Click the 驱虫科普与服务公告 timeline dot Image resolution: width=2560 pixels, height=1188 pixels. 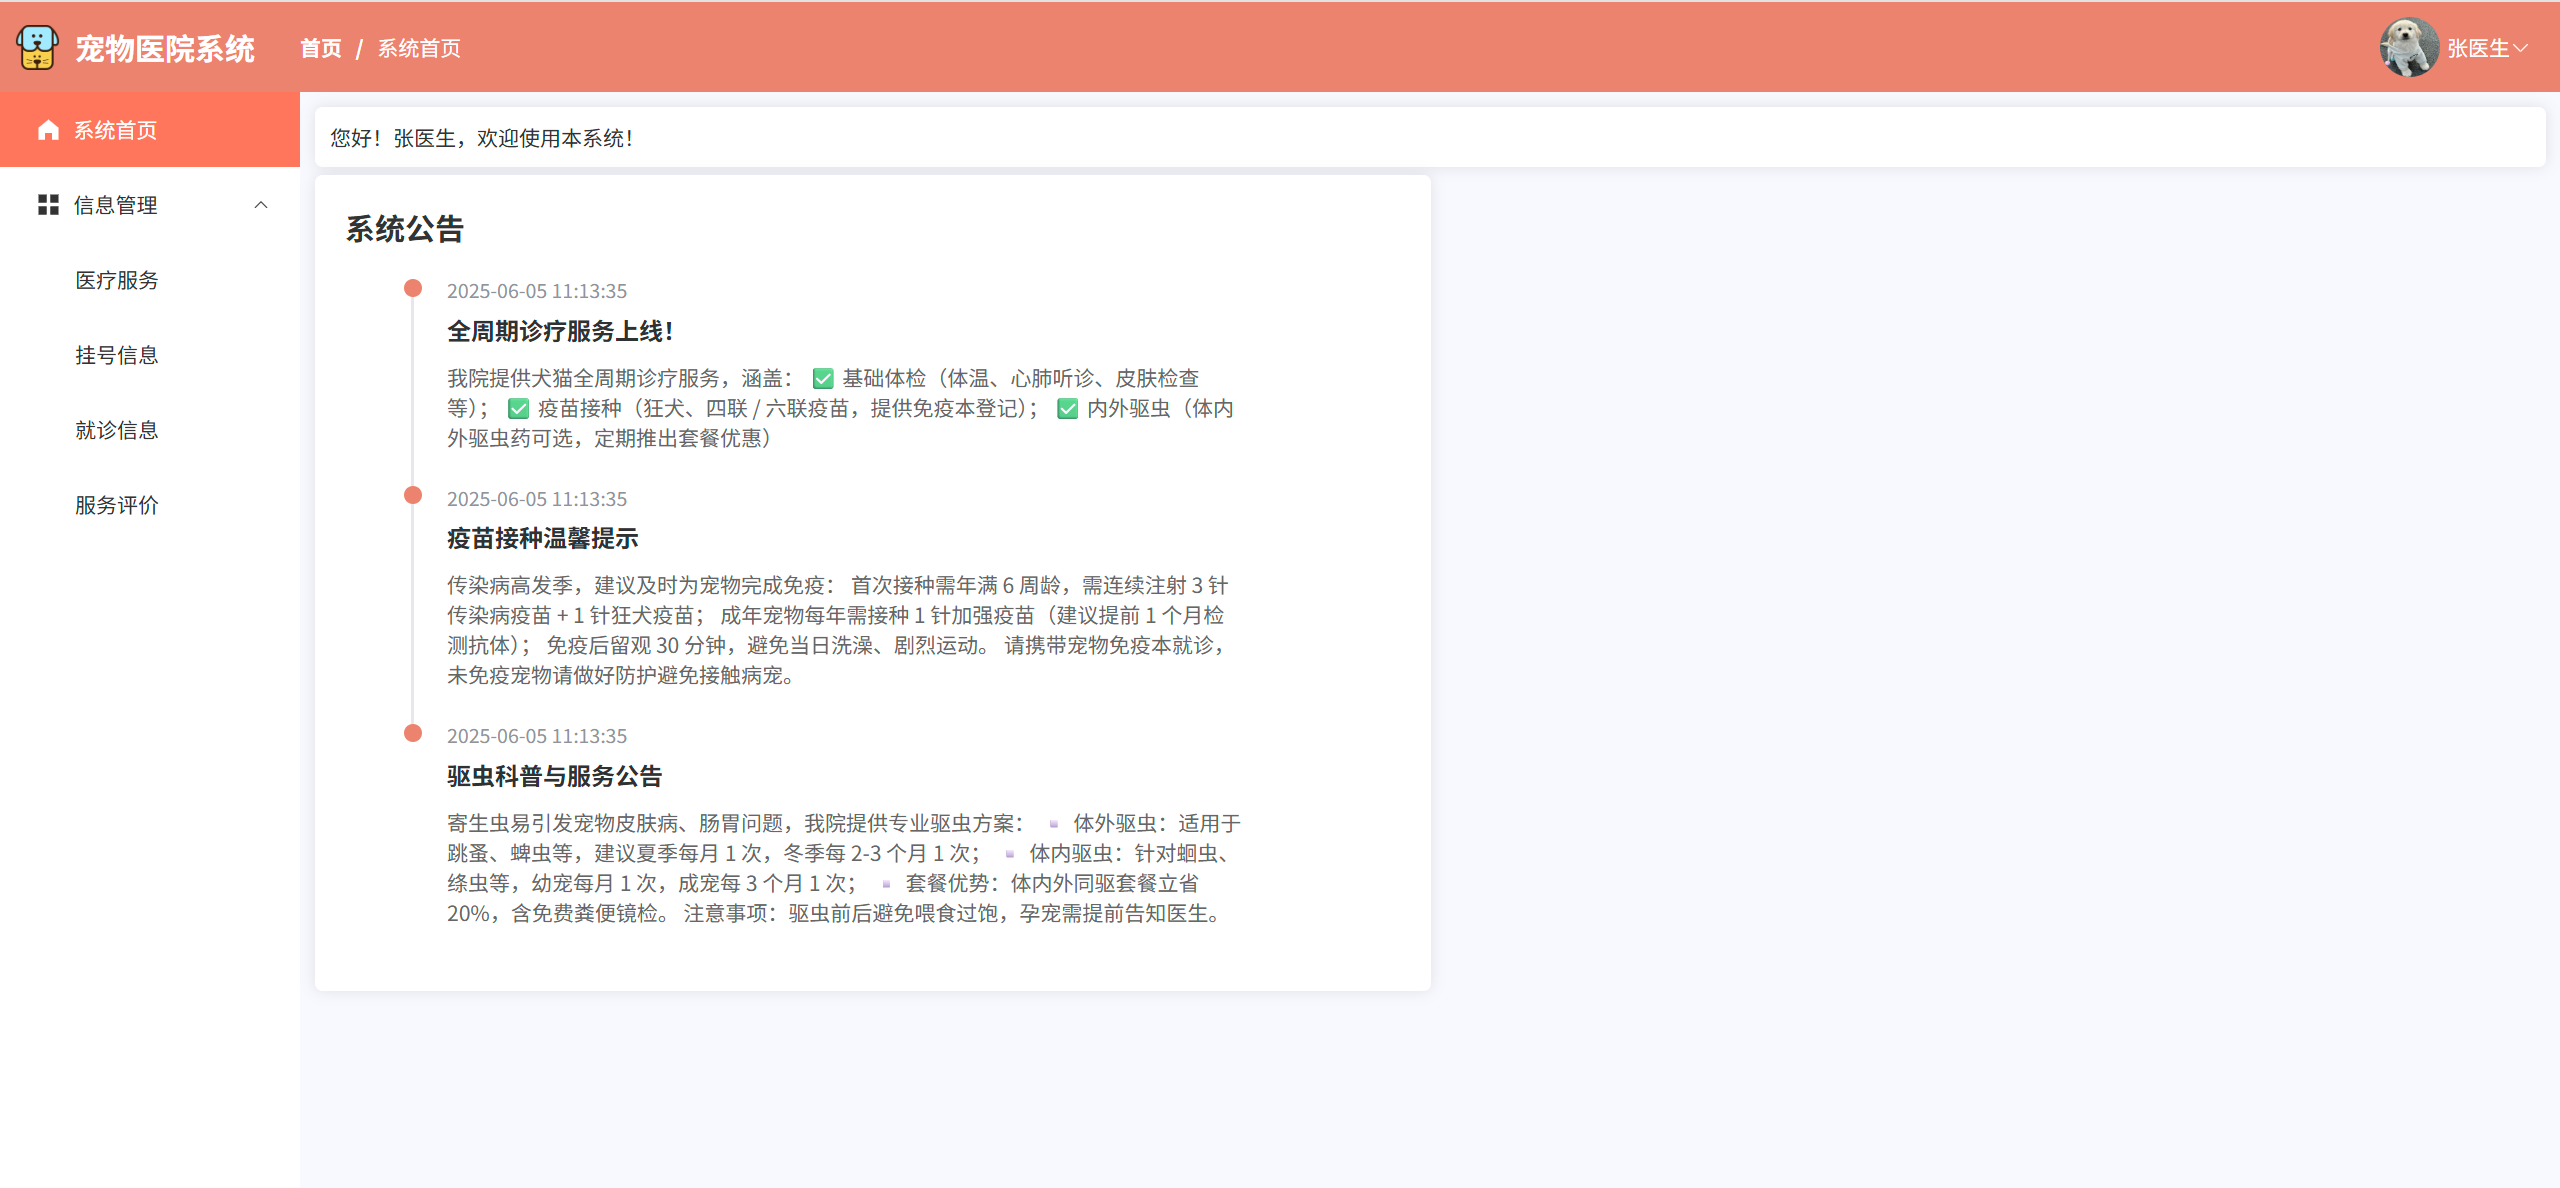(413, 733)
